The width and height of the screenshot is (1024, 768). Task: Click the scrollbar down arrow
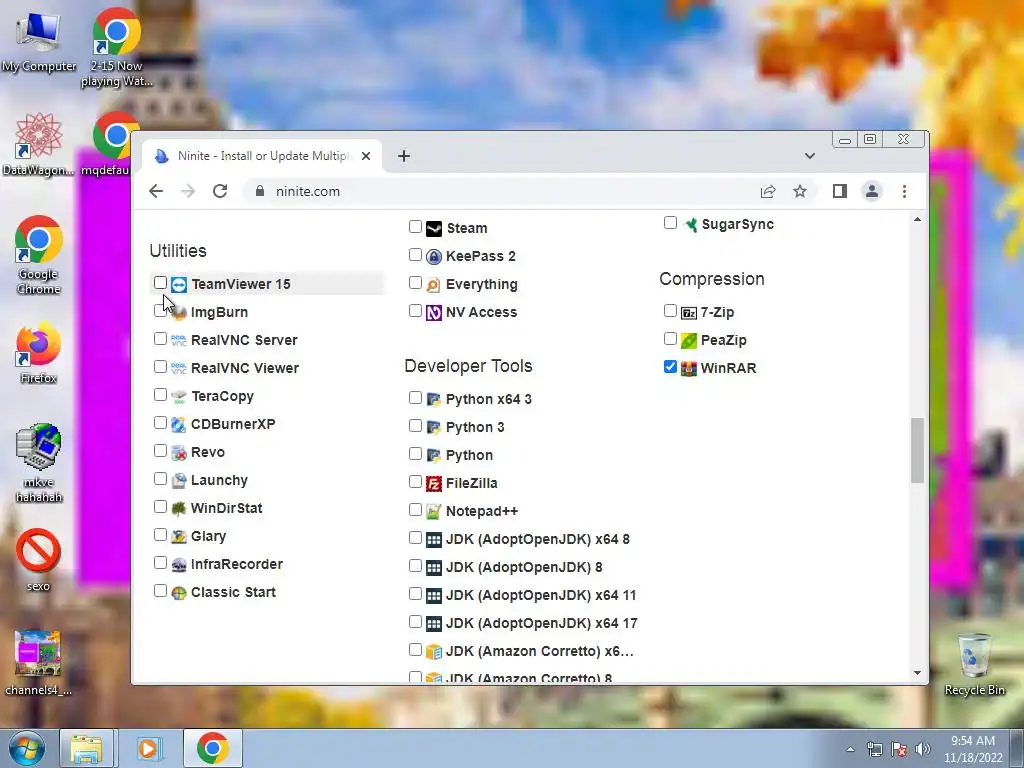pyautogui.click(x=918, y=673)
